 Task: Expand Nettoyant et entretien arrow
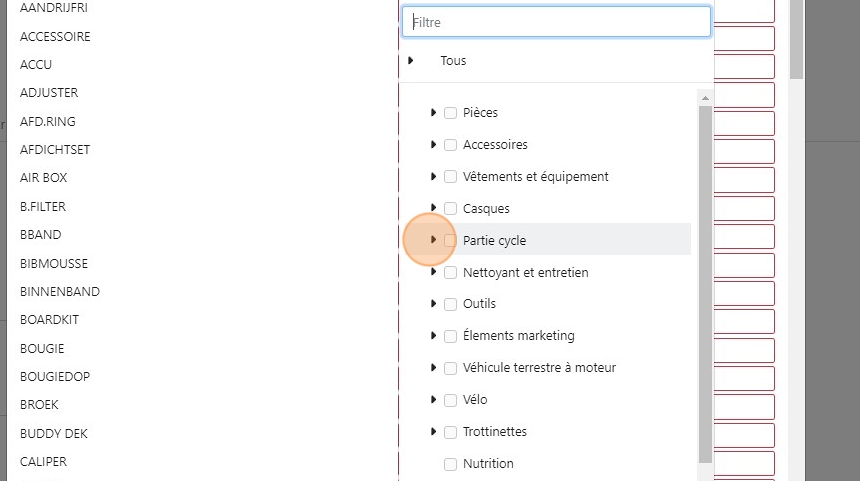(x=433, y=272)
